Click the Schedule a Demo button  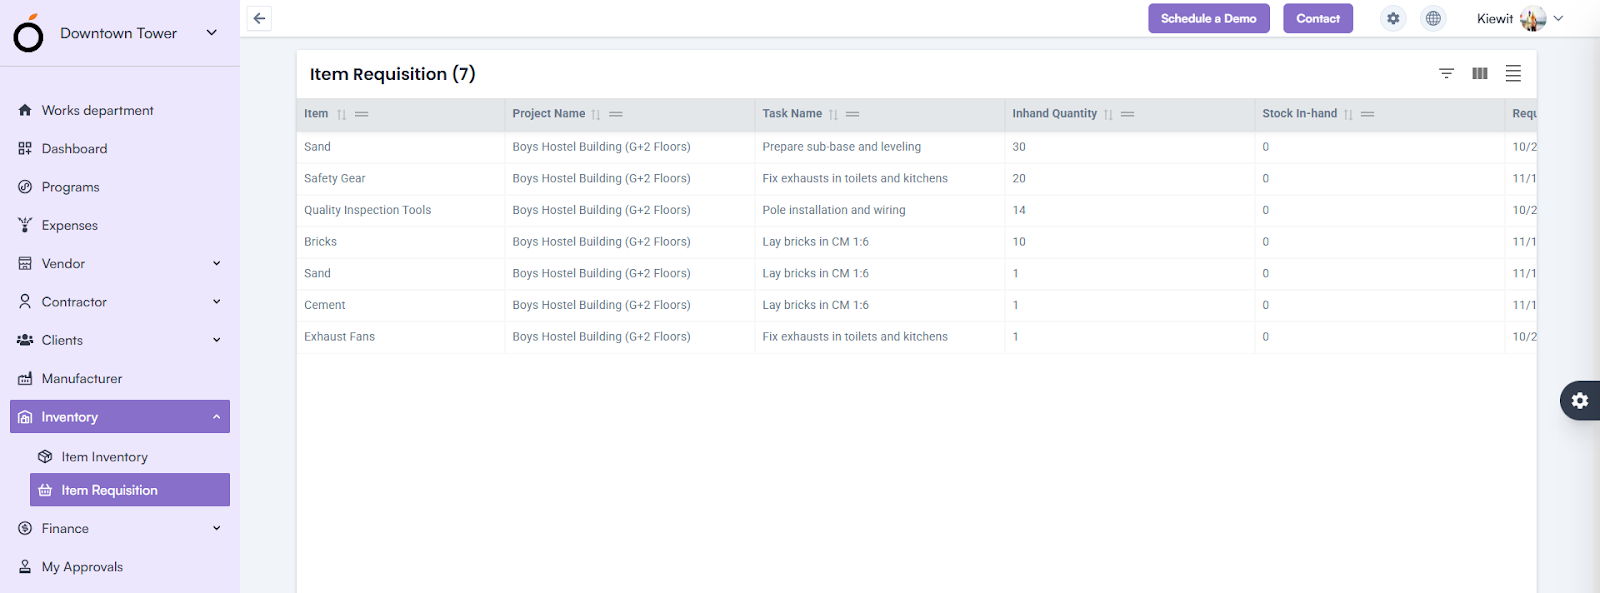tap(1208, 18)
